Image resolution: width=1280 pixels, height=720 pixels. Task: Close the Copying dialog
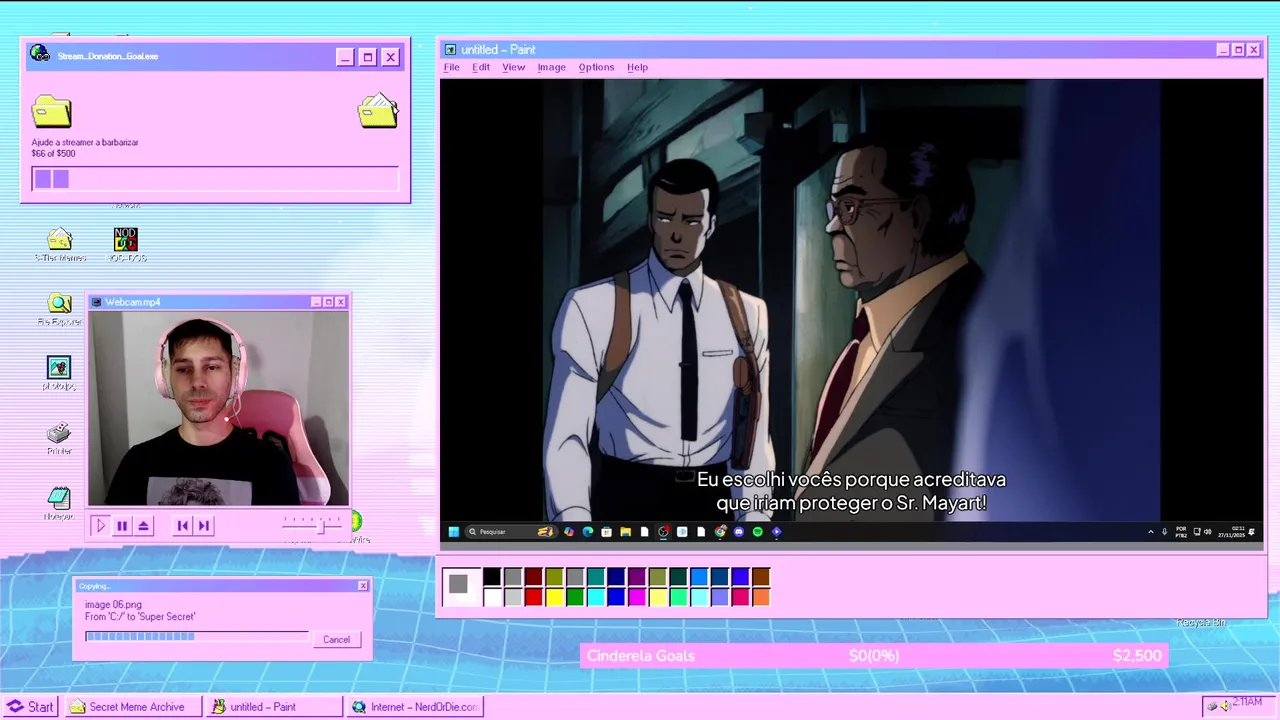363,586
